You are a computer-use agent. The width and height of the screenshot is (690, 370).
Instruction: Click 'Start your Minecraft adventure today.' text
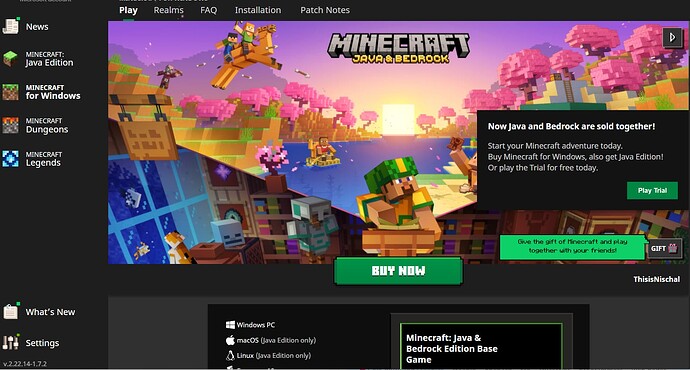coord(555,146)
